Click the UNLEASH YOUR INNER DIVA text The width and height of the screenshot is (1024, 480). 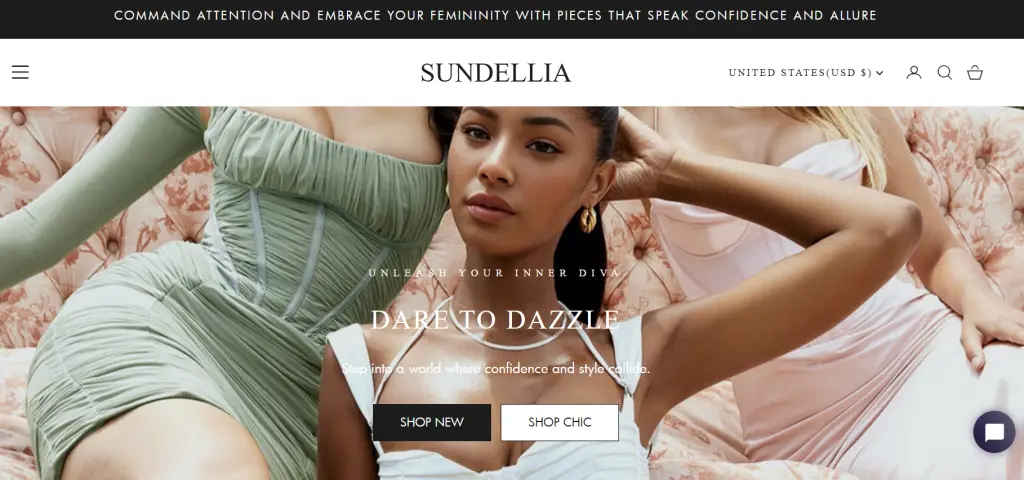(x=495, y=273)
